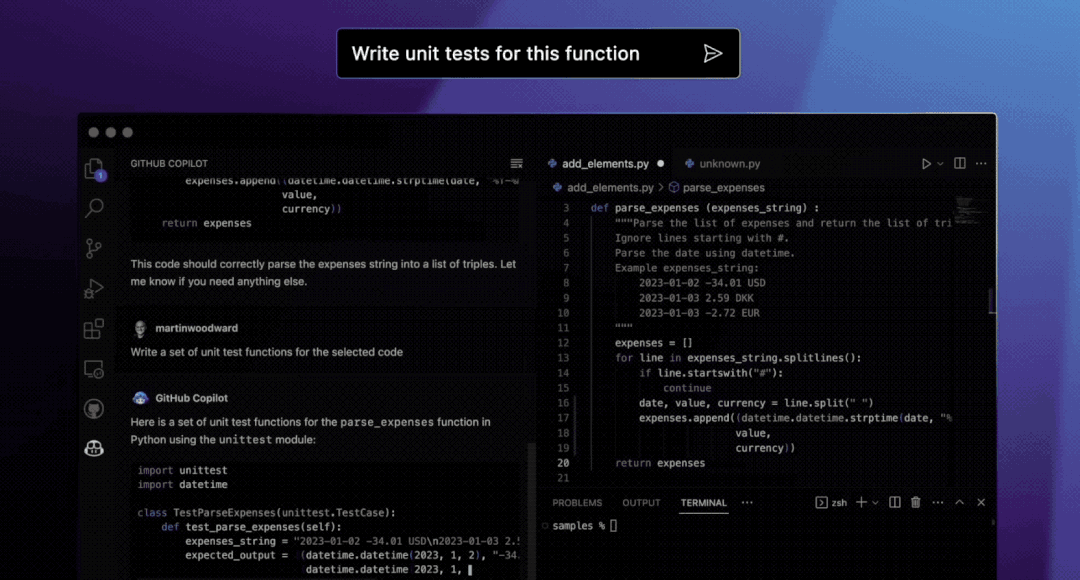The height and width of the screenshot is (580, 1080).
Task: Click 'expenses = []' line in editor
Action: click(x=654, y=343)
